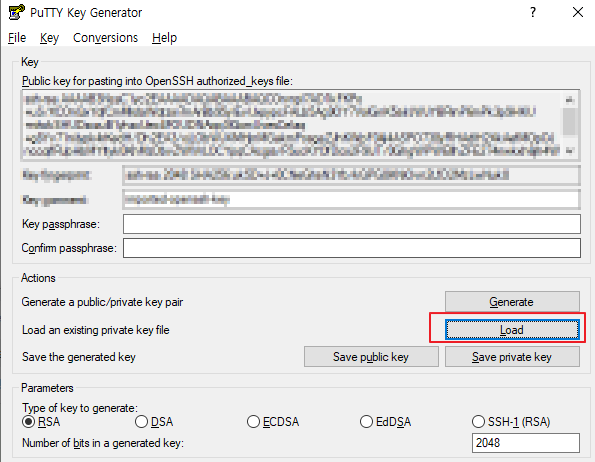Open the Help menu

click(164, 38)
